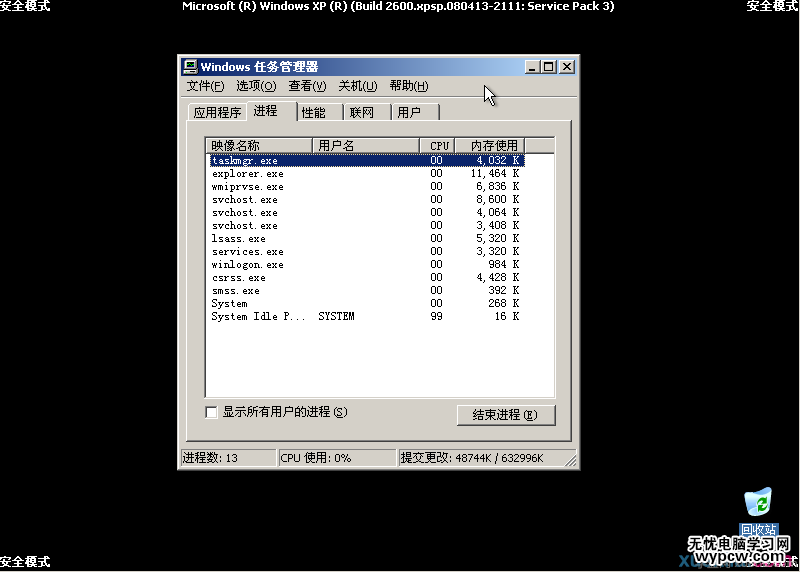Close the Task Manager window
800x572 pixels.
[567, 67]
